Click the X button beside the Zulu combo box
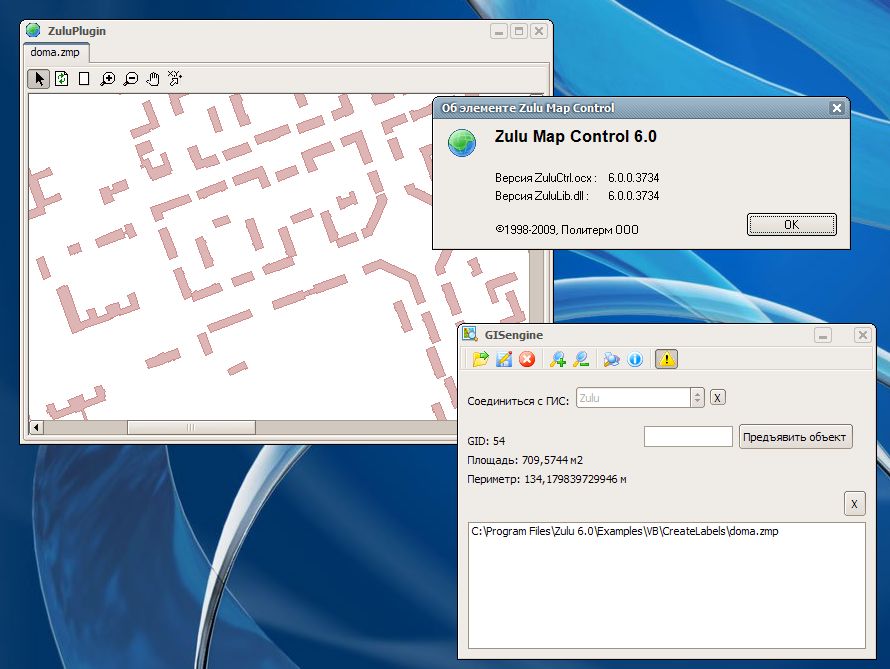This screenshot has height=669, width=890. click(x=717, y=398)
